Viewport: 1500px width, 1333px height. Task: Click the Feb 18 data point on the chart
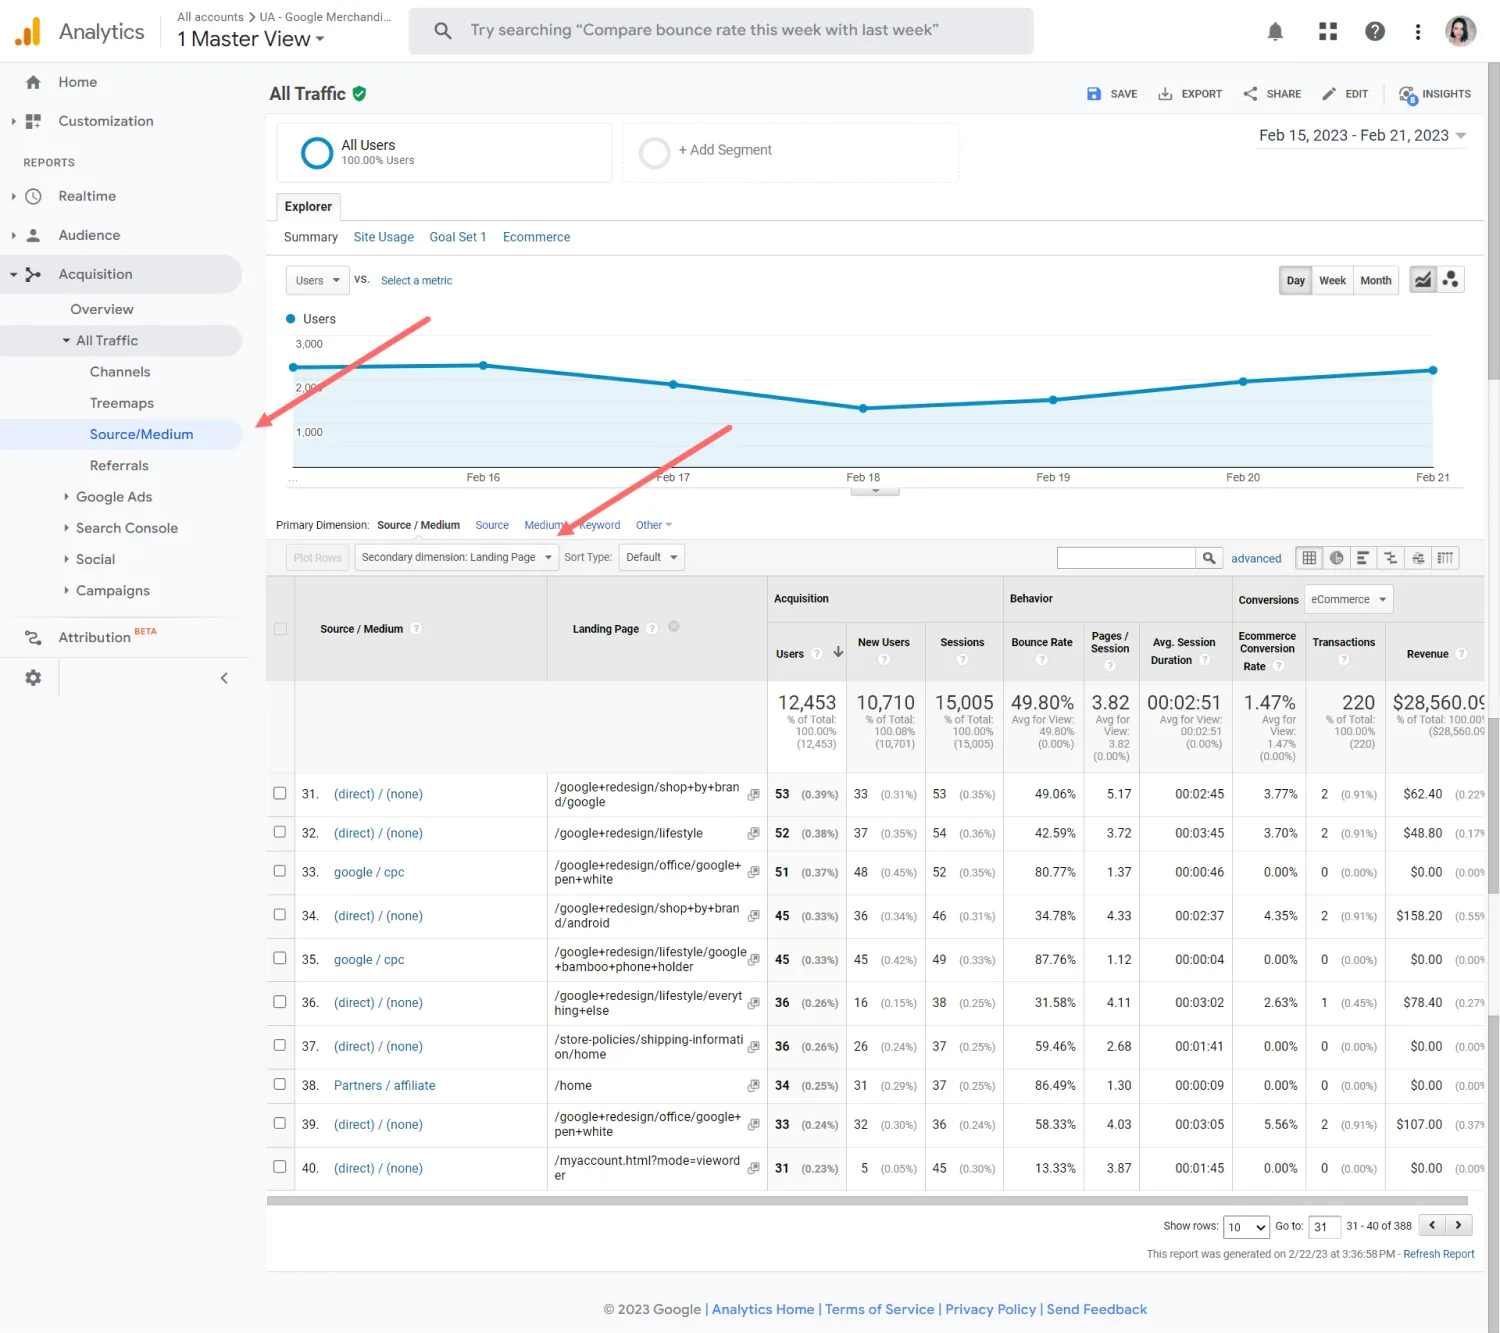tap(863, 408)
